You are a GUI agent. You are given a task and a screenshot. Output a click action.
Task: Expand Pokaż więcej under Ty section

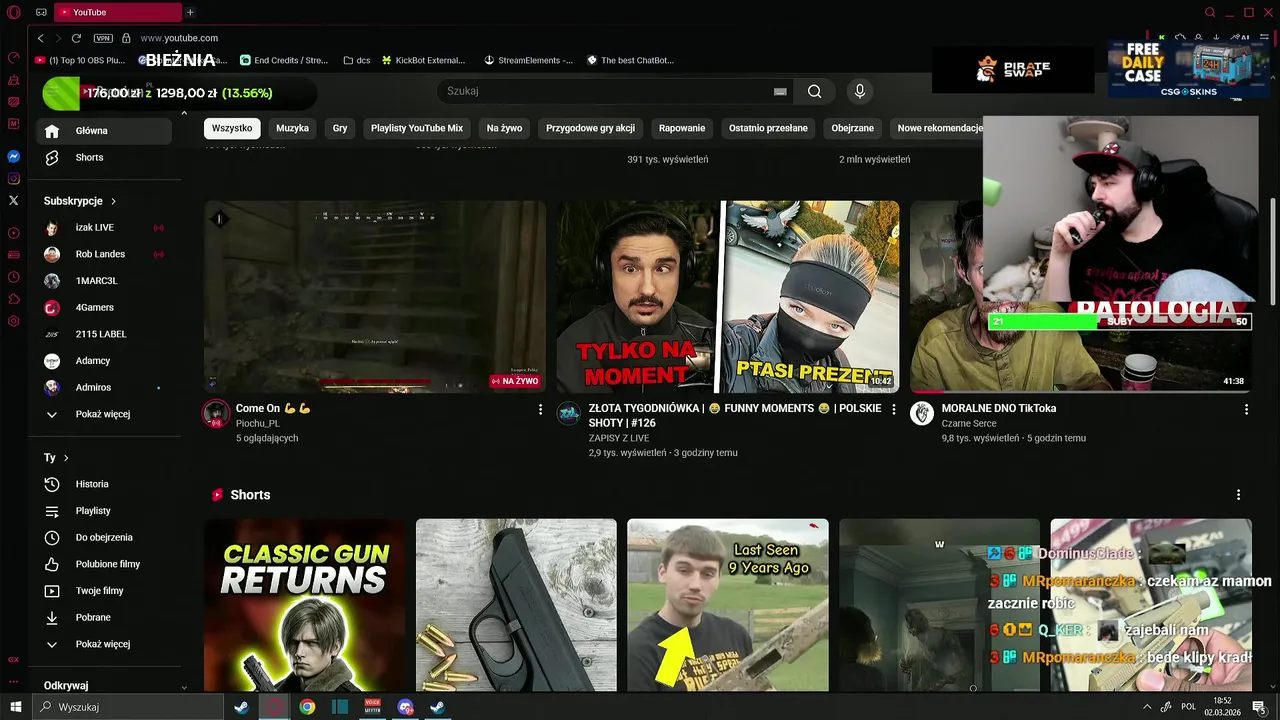pyautogui.click(x=104, y=644)
